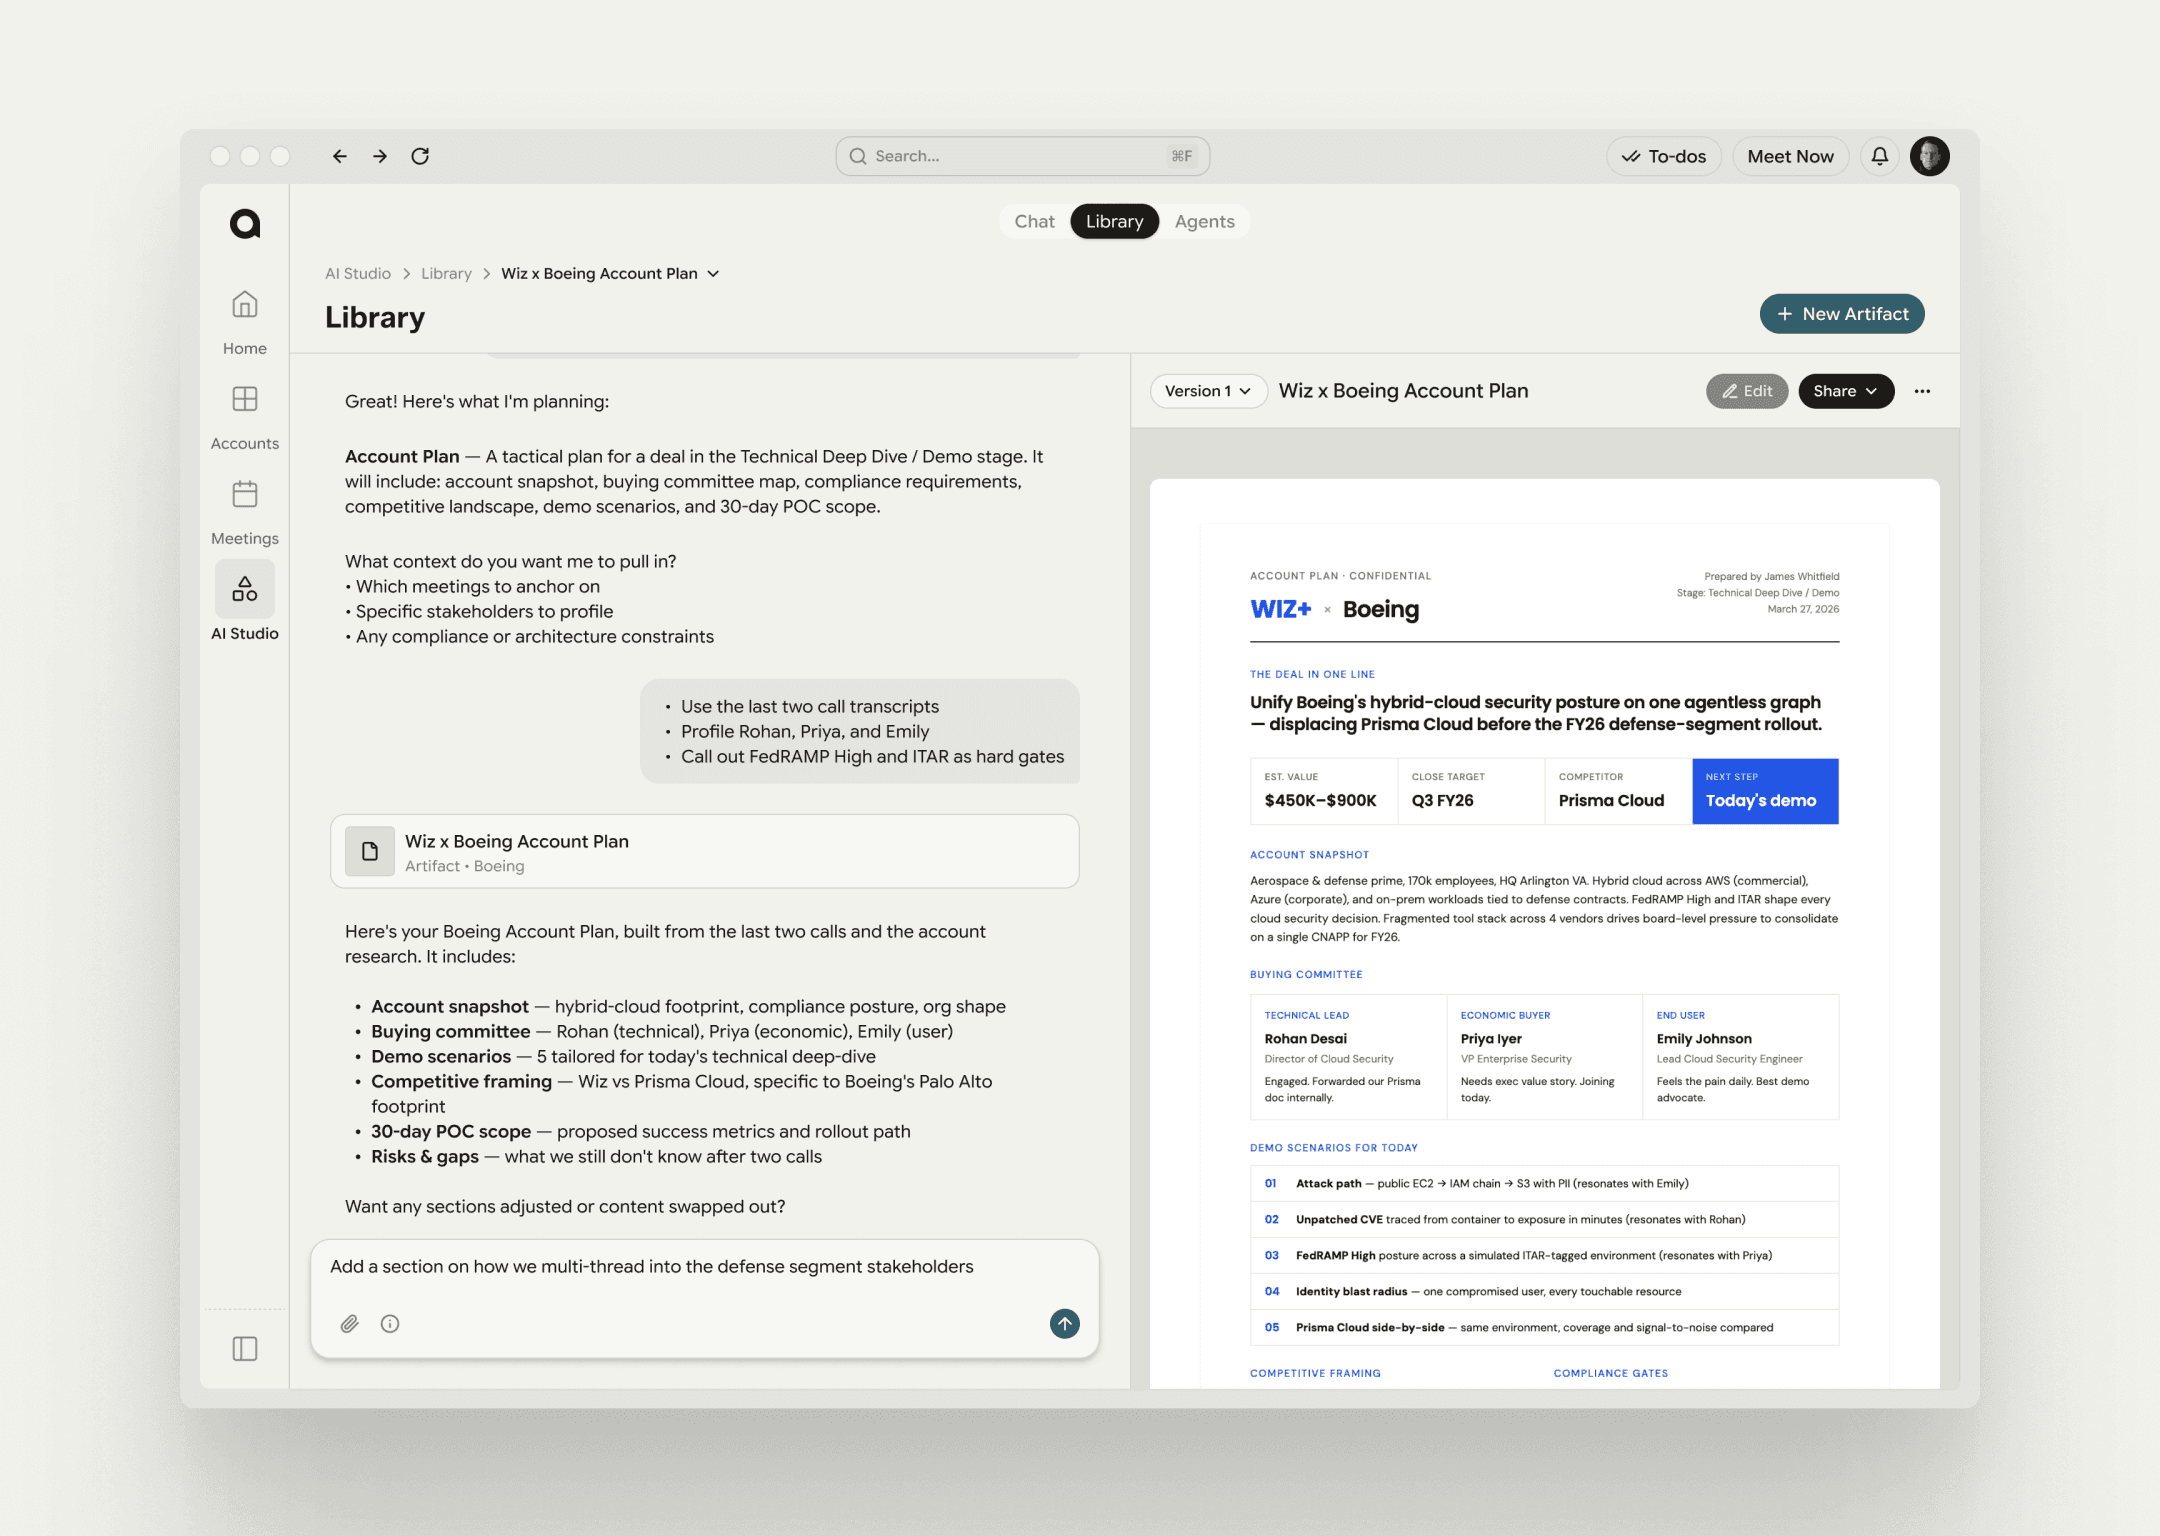The height and width of the screenshot is (1536, 2160).
Task: Go forward with the right arrow
Action: pyautogui.click(x=380, y=156)
